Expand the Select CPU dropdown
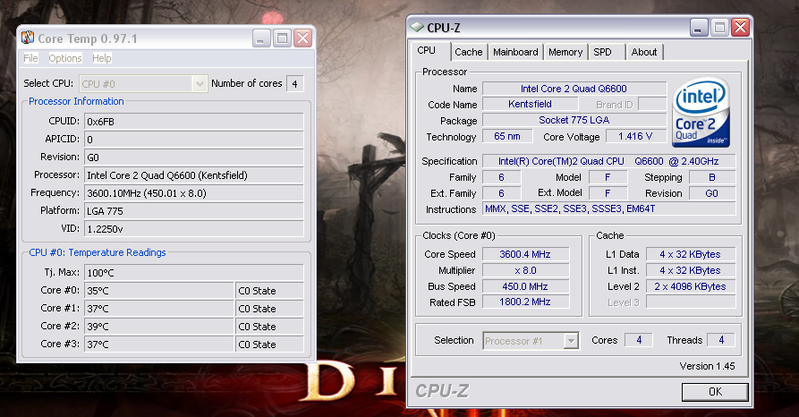Image resolution: width=799 pixels, height=417 pixels. 199,84
